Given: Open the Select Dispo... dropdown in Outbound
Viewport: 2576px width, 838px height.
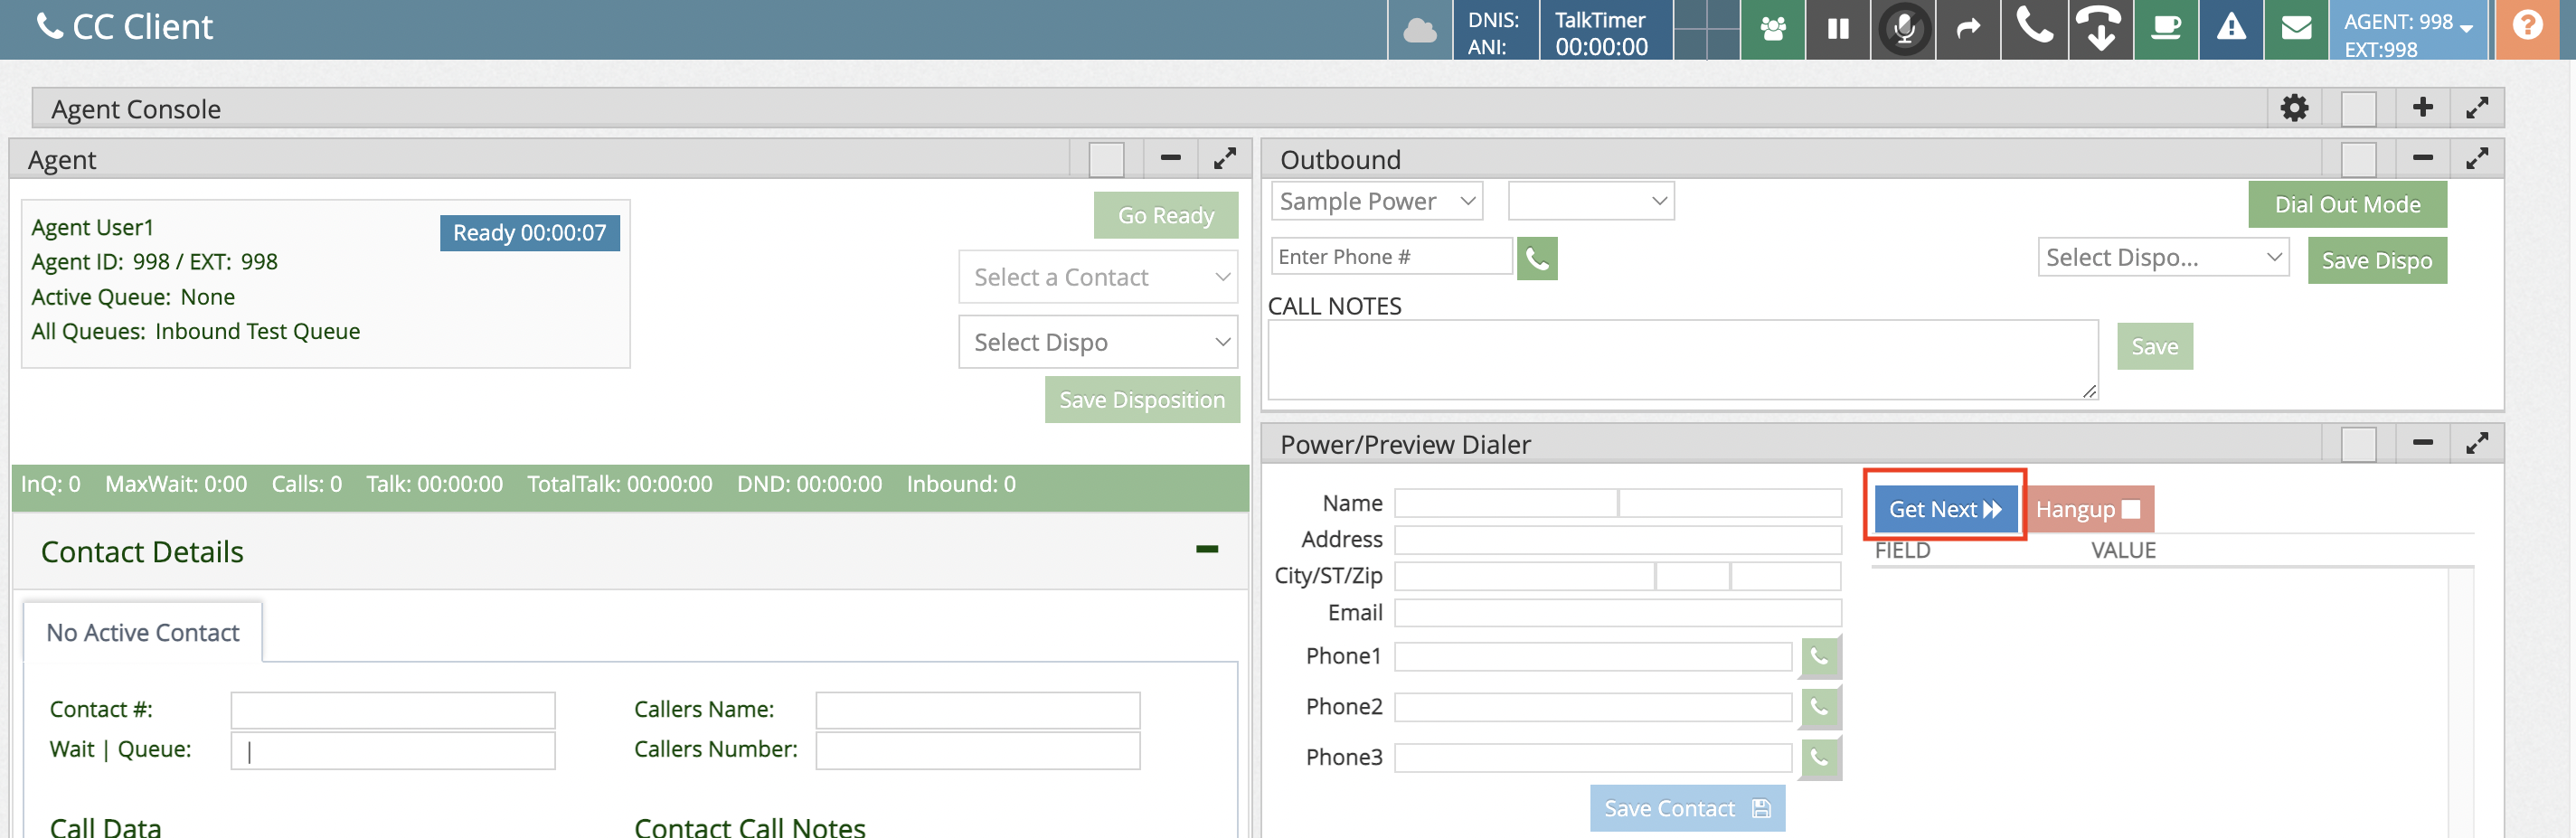Looking at the screenshot, I should (2163, 257).
